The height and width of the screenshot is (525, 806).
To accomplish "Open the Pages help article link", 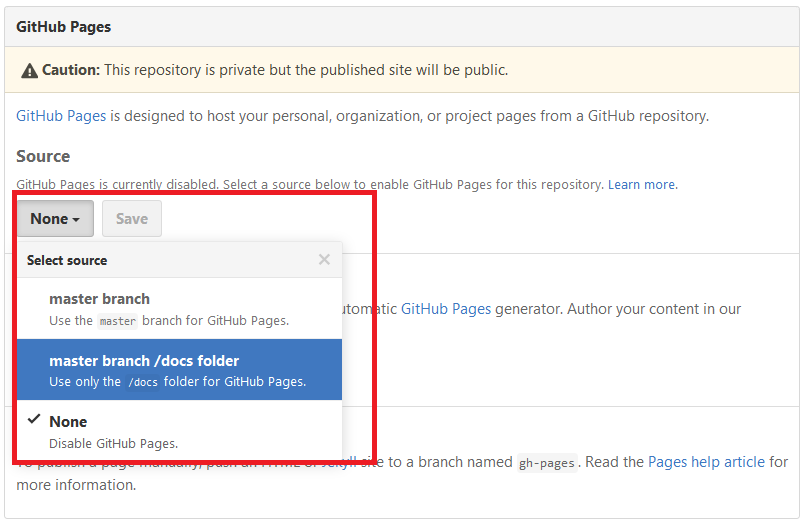I will (x=706, y=462).
